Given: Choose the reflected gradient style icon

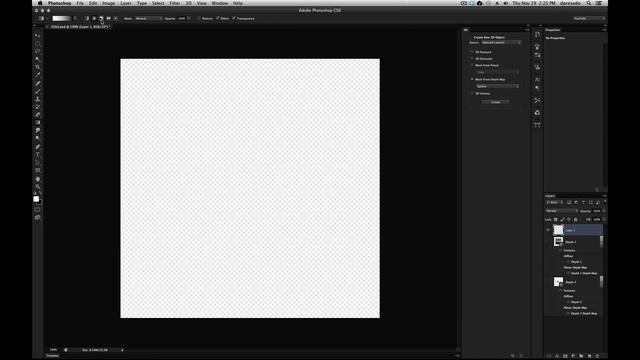Looking at the screenshot, I should pos(108,18).
